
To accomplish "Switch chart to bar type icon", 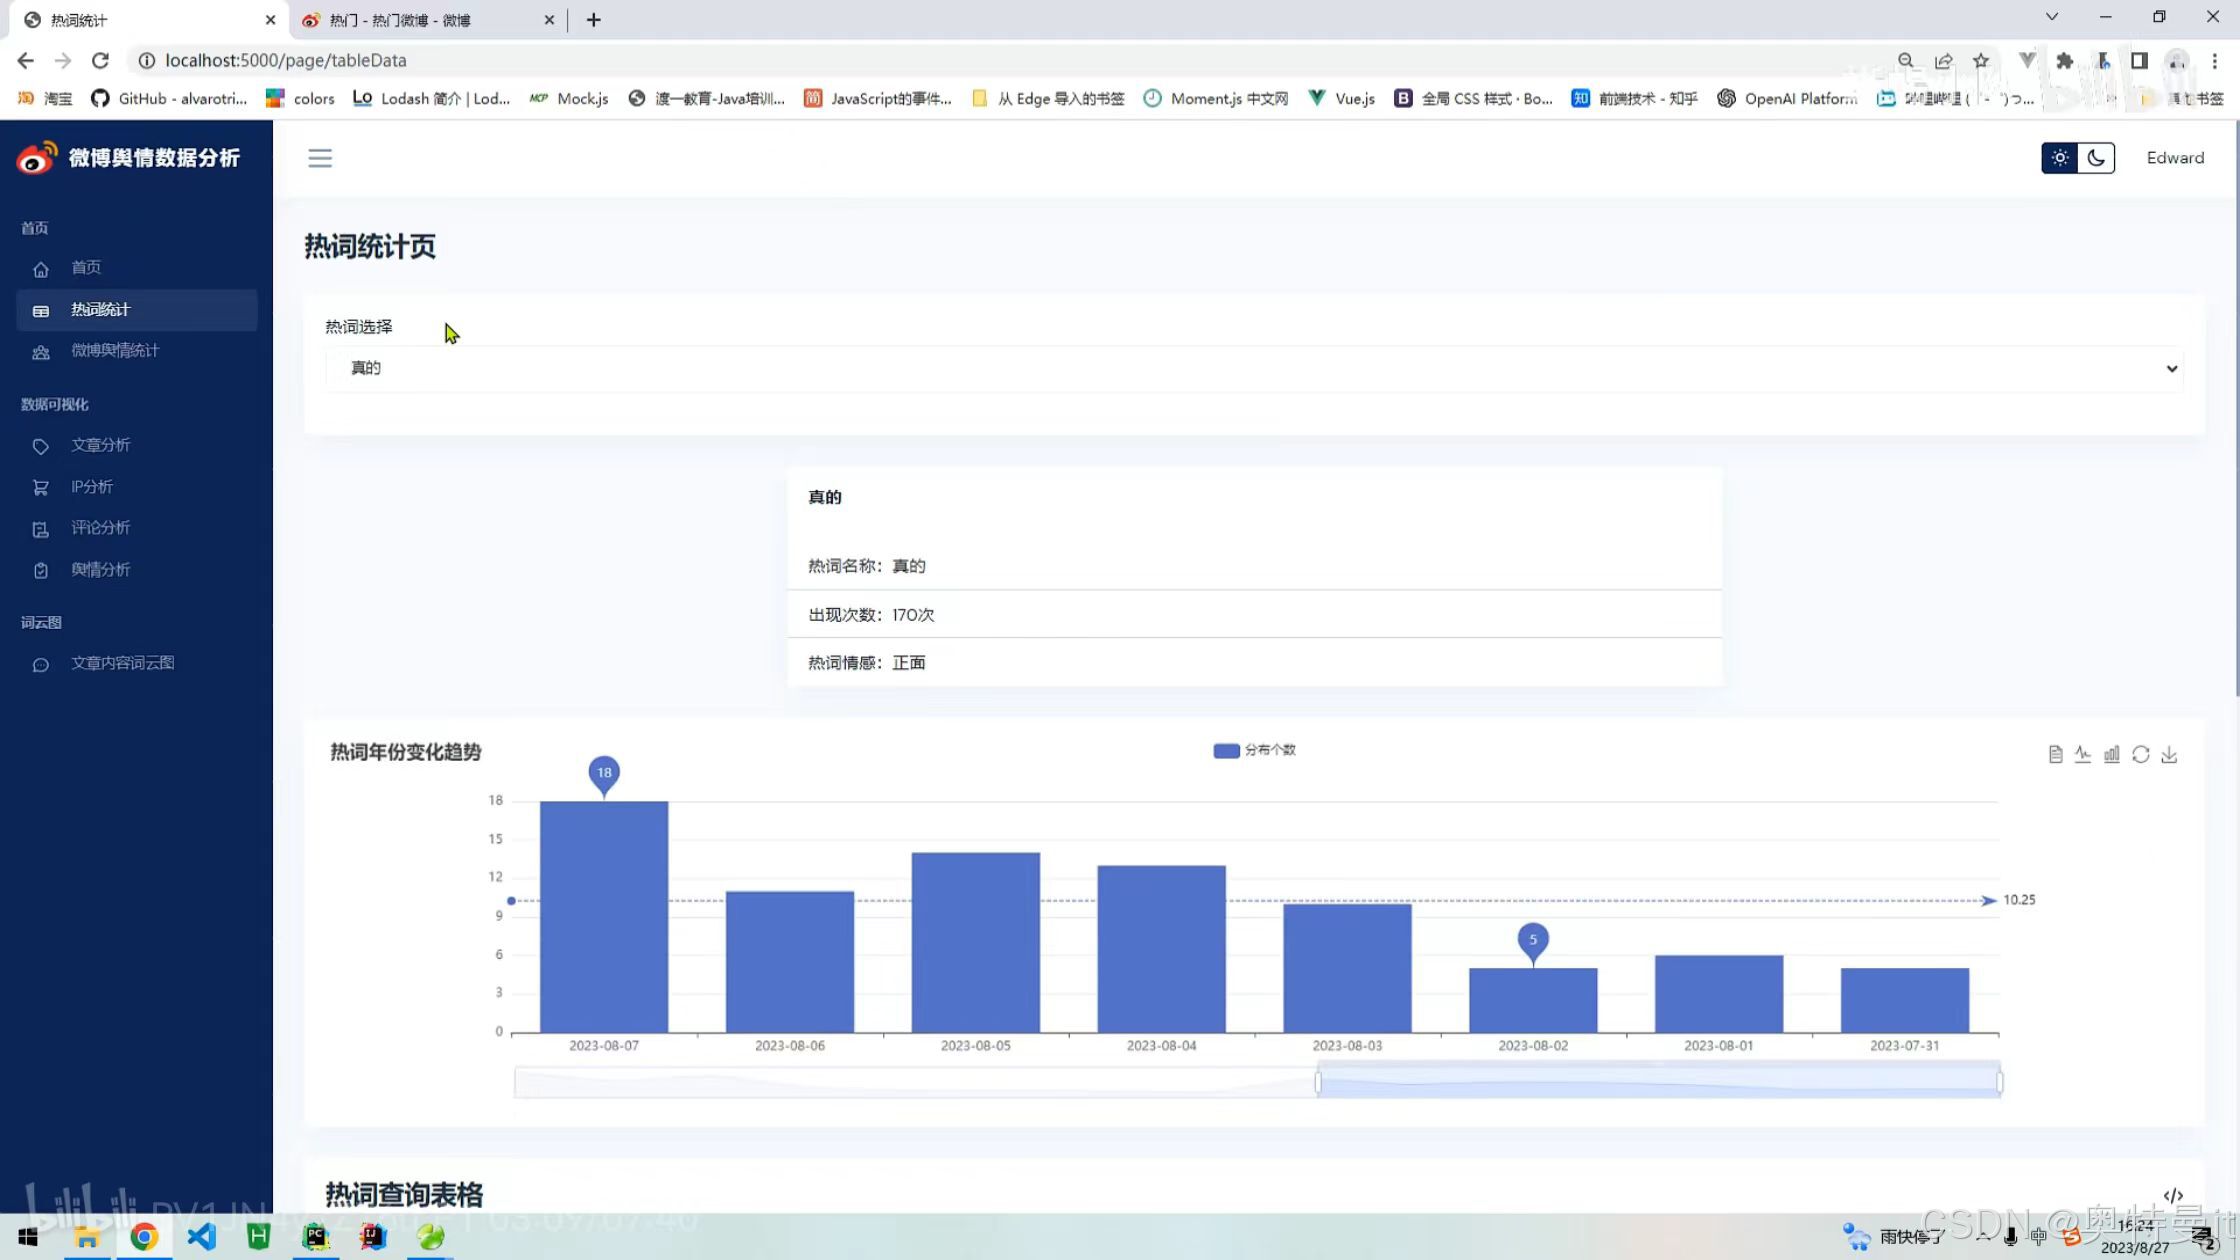I will click(x=2111, y=755).
